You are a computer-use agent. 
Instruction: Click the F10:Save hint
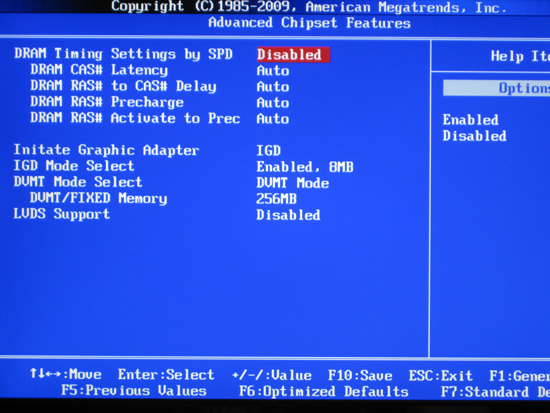coord(360,376)
